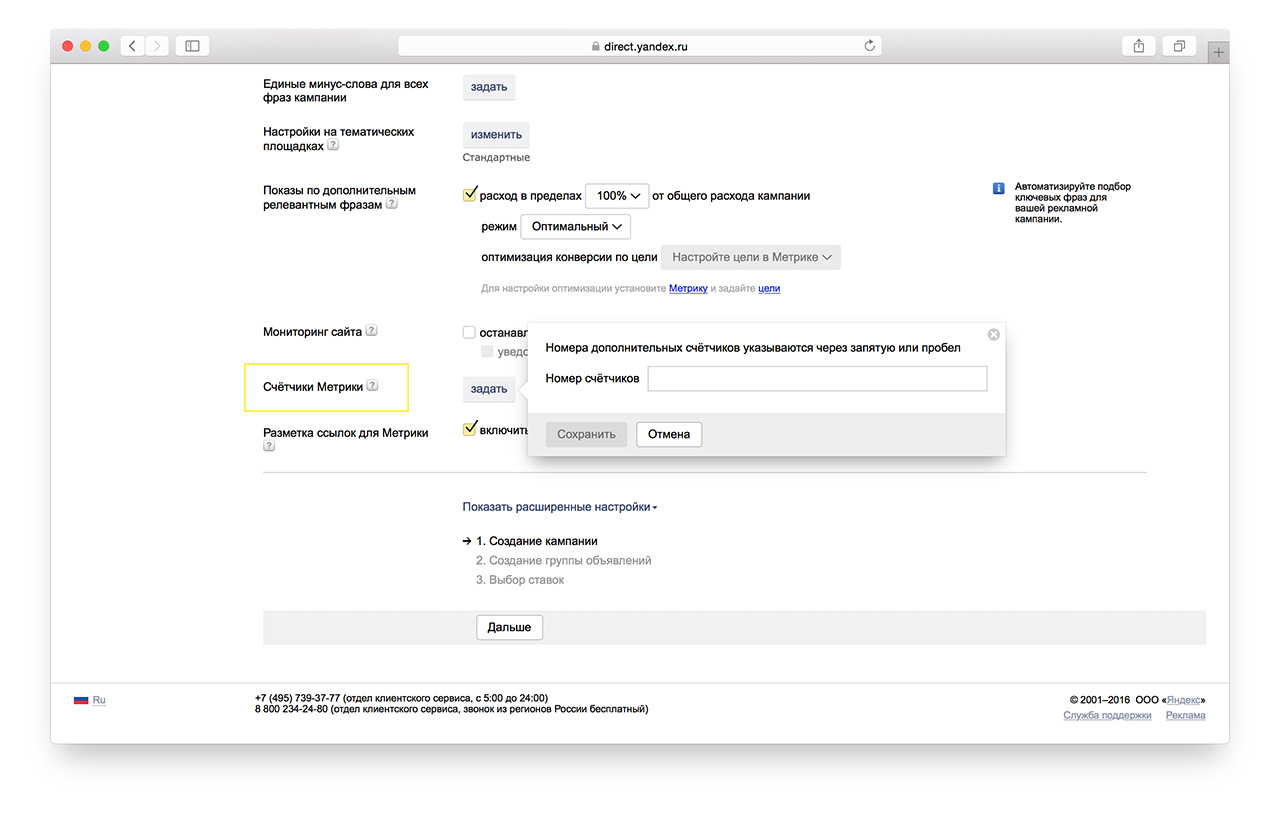
Task: Enable the Мониторинг сайта checkbox
Action: [469, 332]
